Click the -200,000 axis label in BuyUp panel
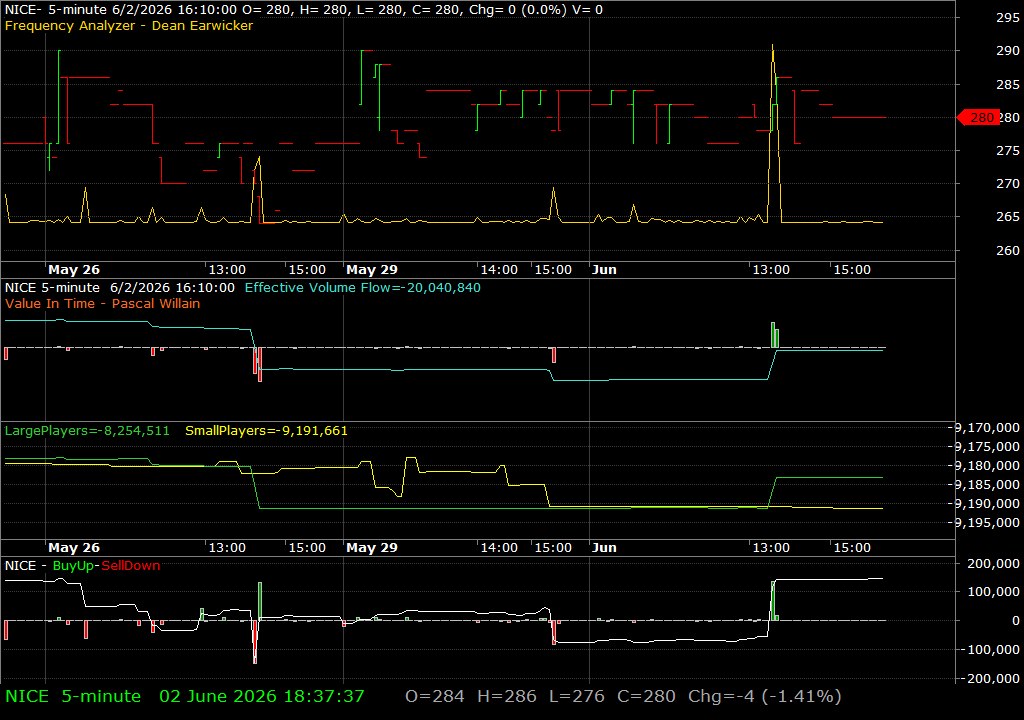Viewport: 1024px width, 720px height. tap(990, 678)
